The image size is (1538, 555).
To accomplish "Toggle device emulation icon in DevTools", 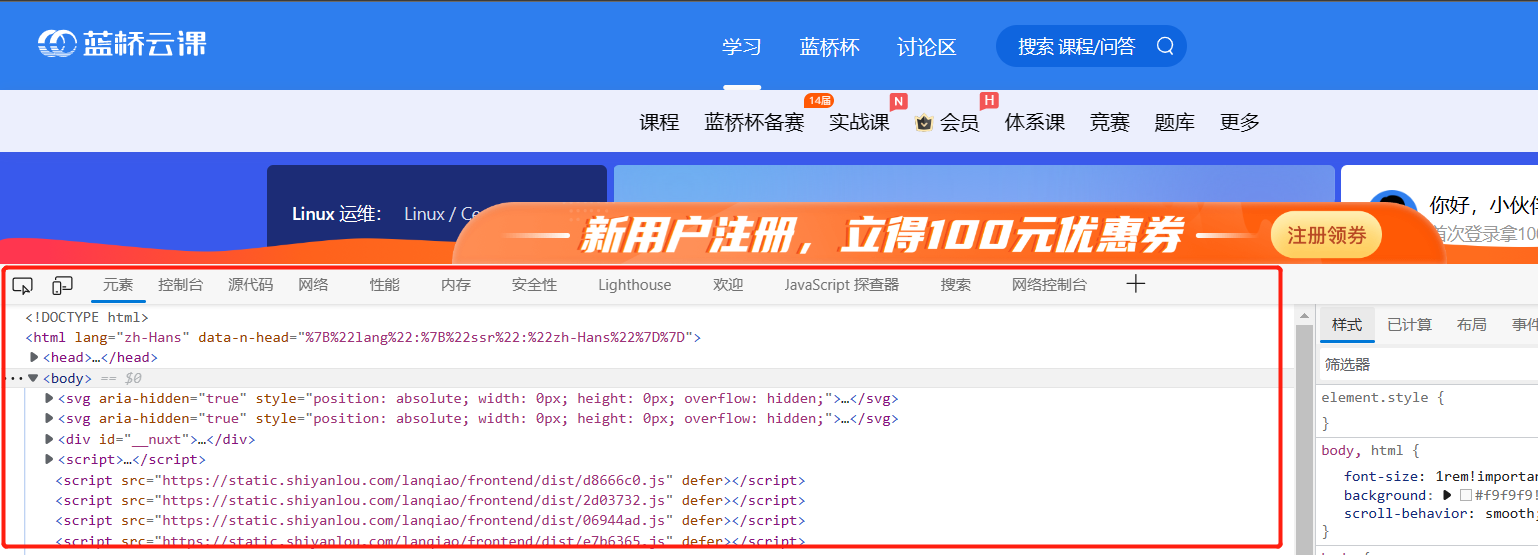I will tap(63, 285).
